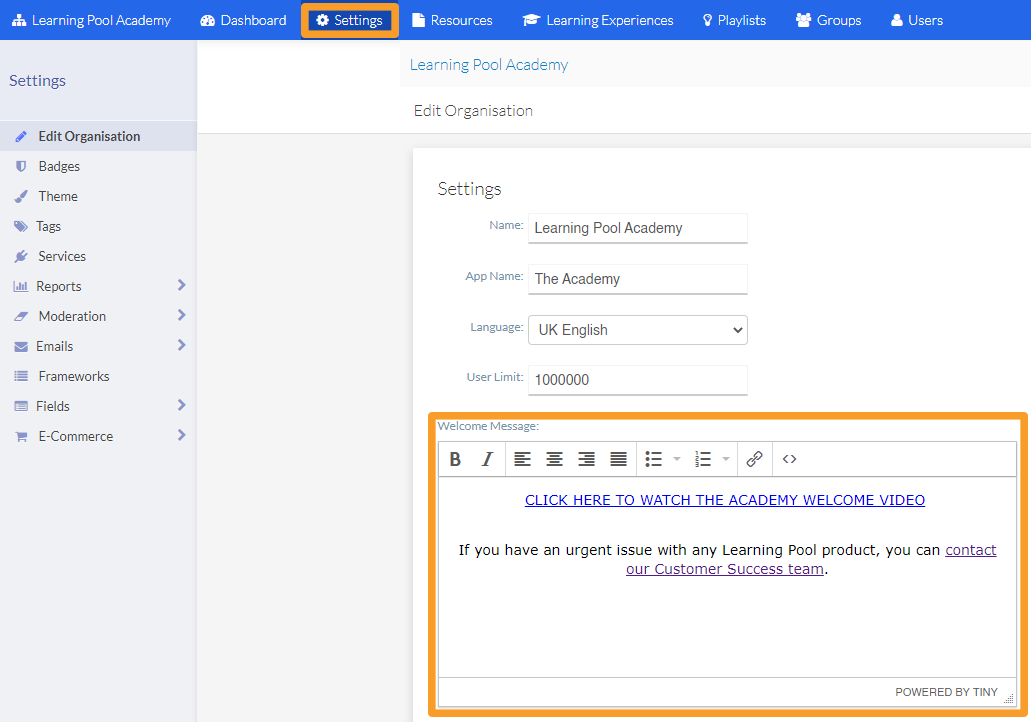The width and height of the screenshot is (1031, 722).
Task: Toggle bold formatting in the welcome message editor
Action: pyautogui.click(x=455, y=459)
